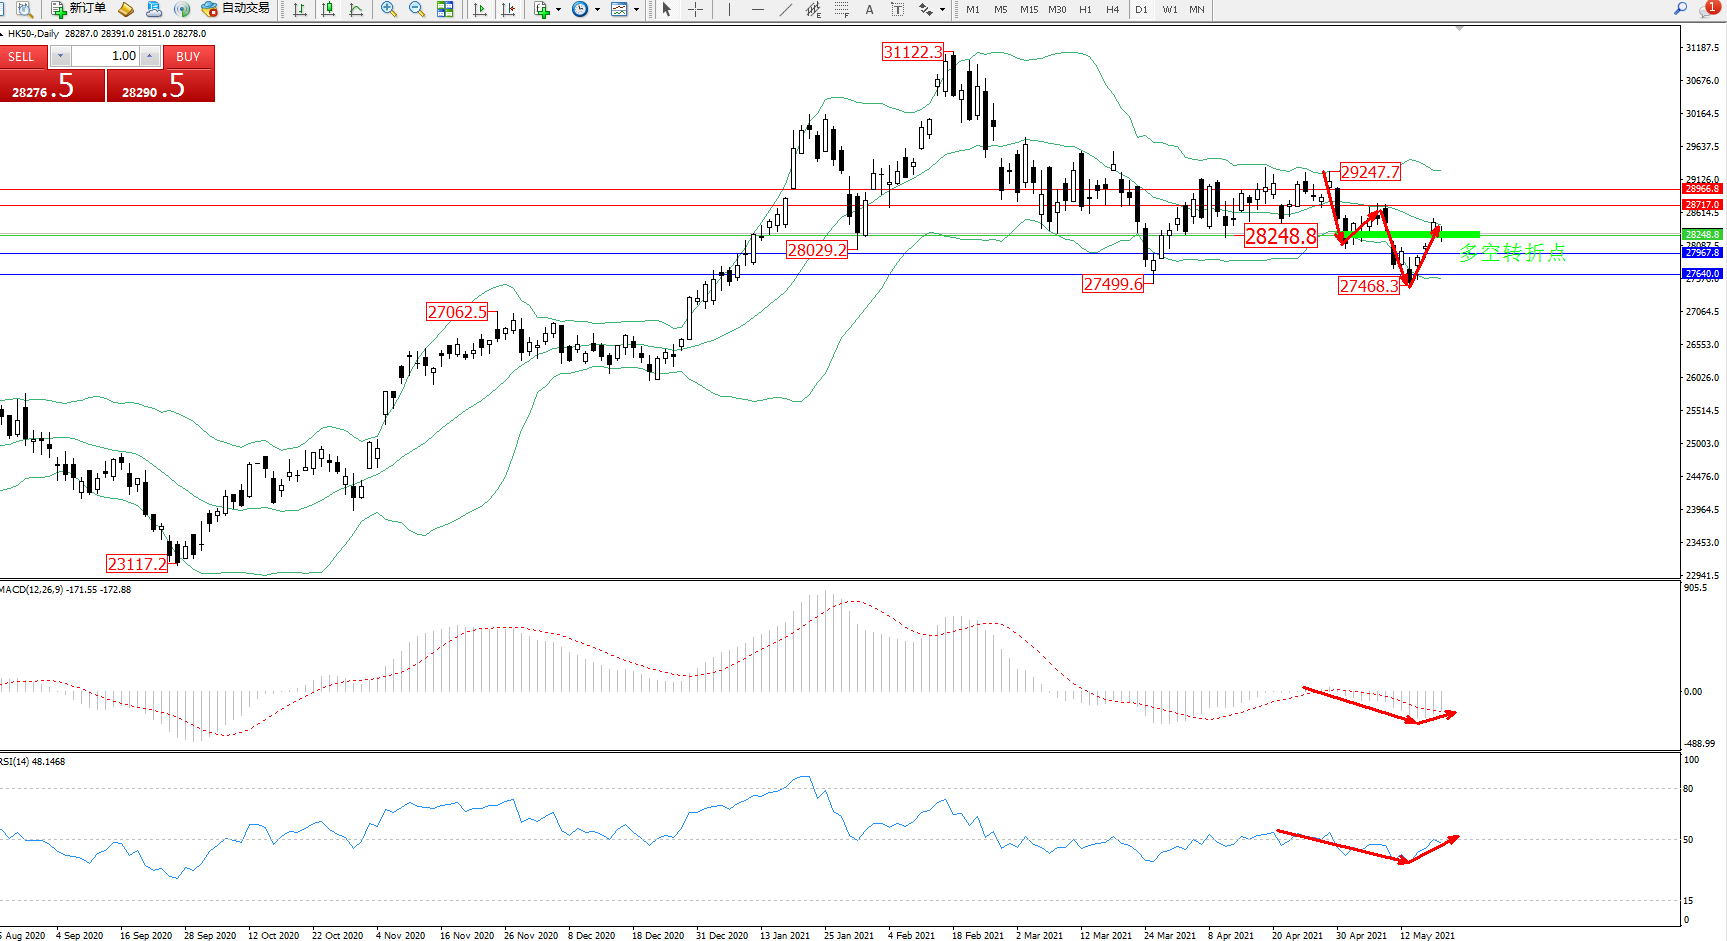
Task: Click the New Order (新订单) button
Action: pyautogui.click(x=78, y=9)
